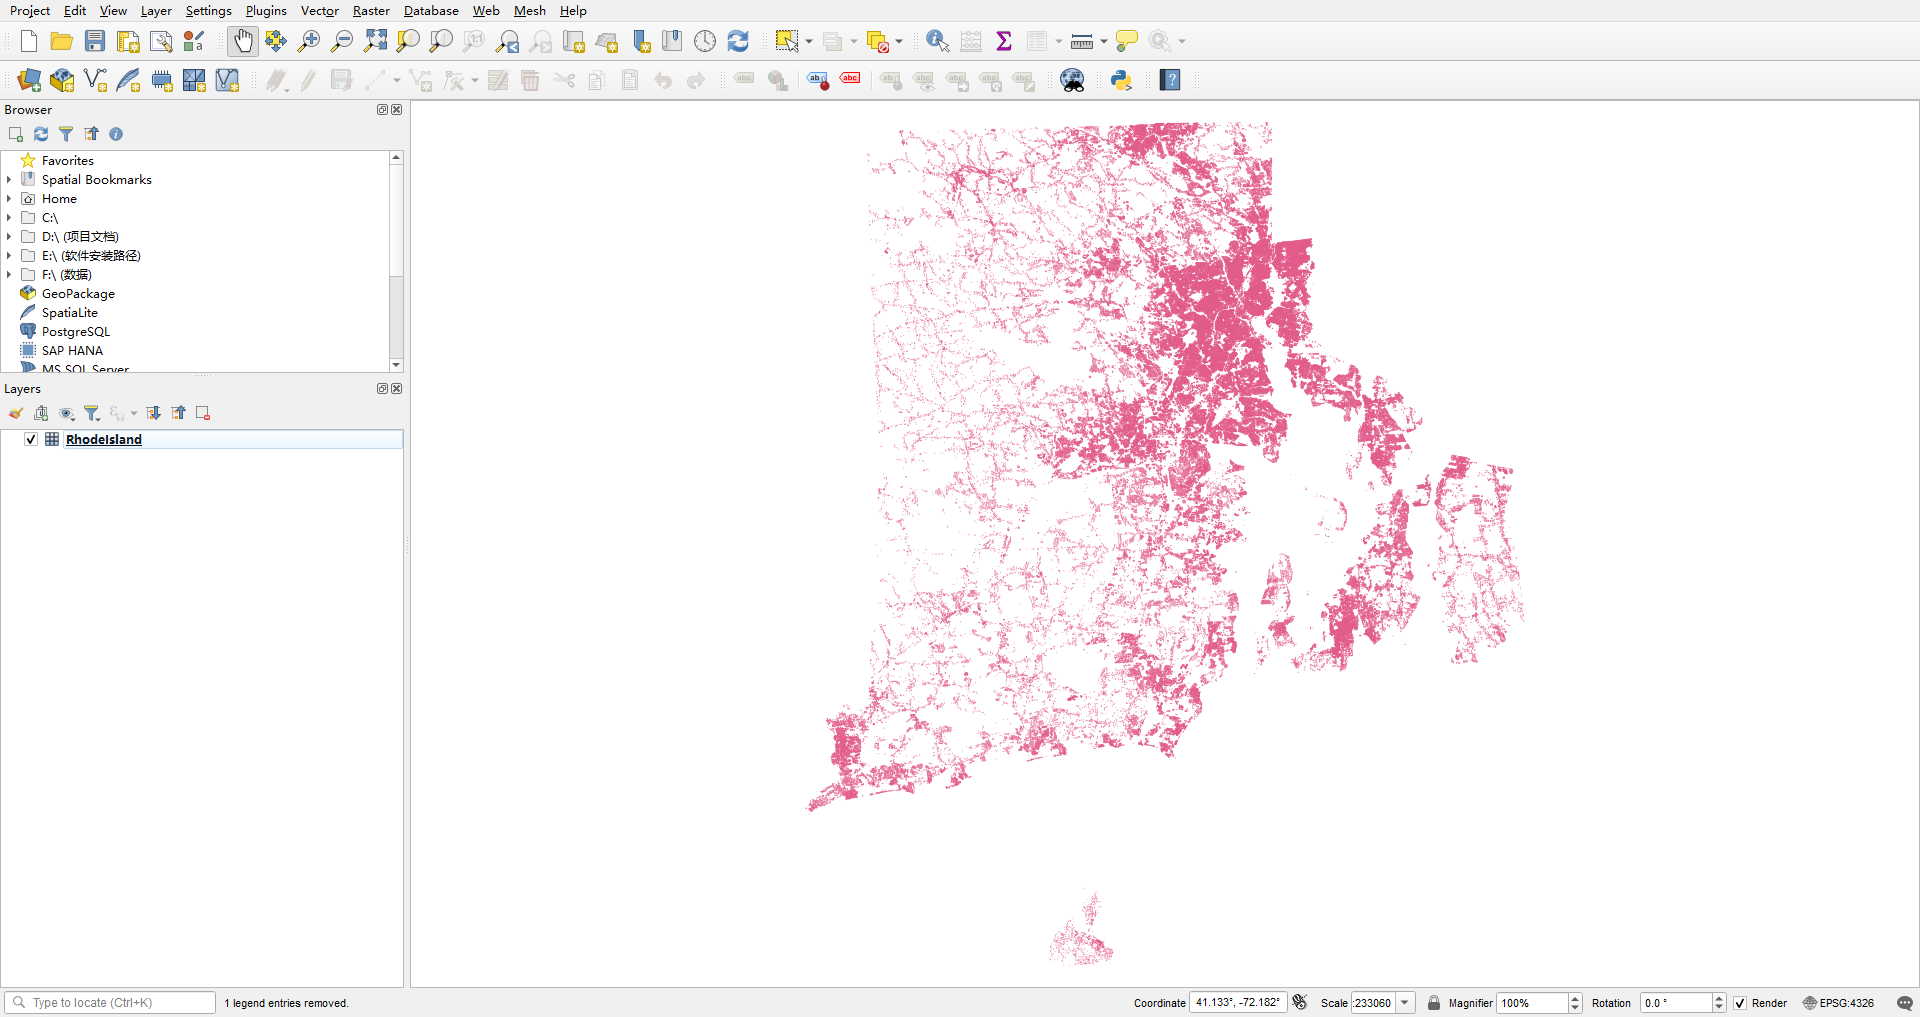This screenshot has width=1920, height=1017.
Task: Expand the Spatial Bookmarks tree item
Action: (x=9, y=180)
